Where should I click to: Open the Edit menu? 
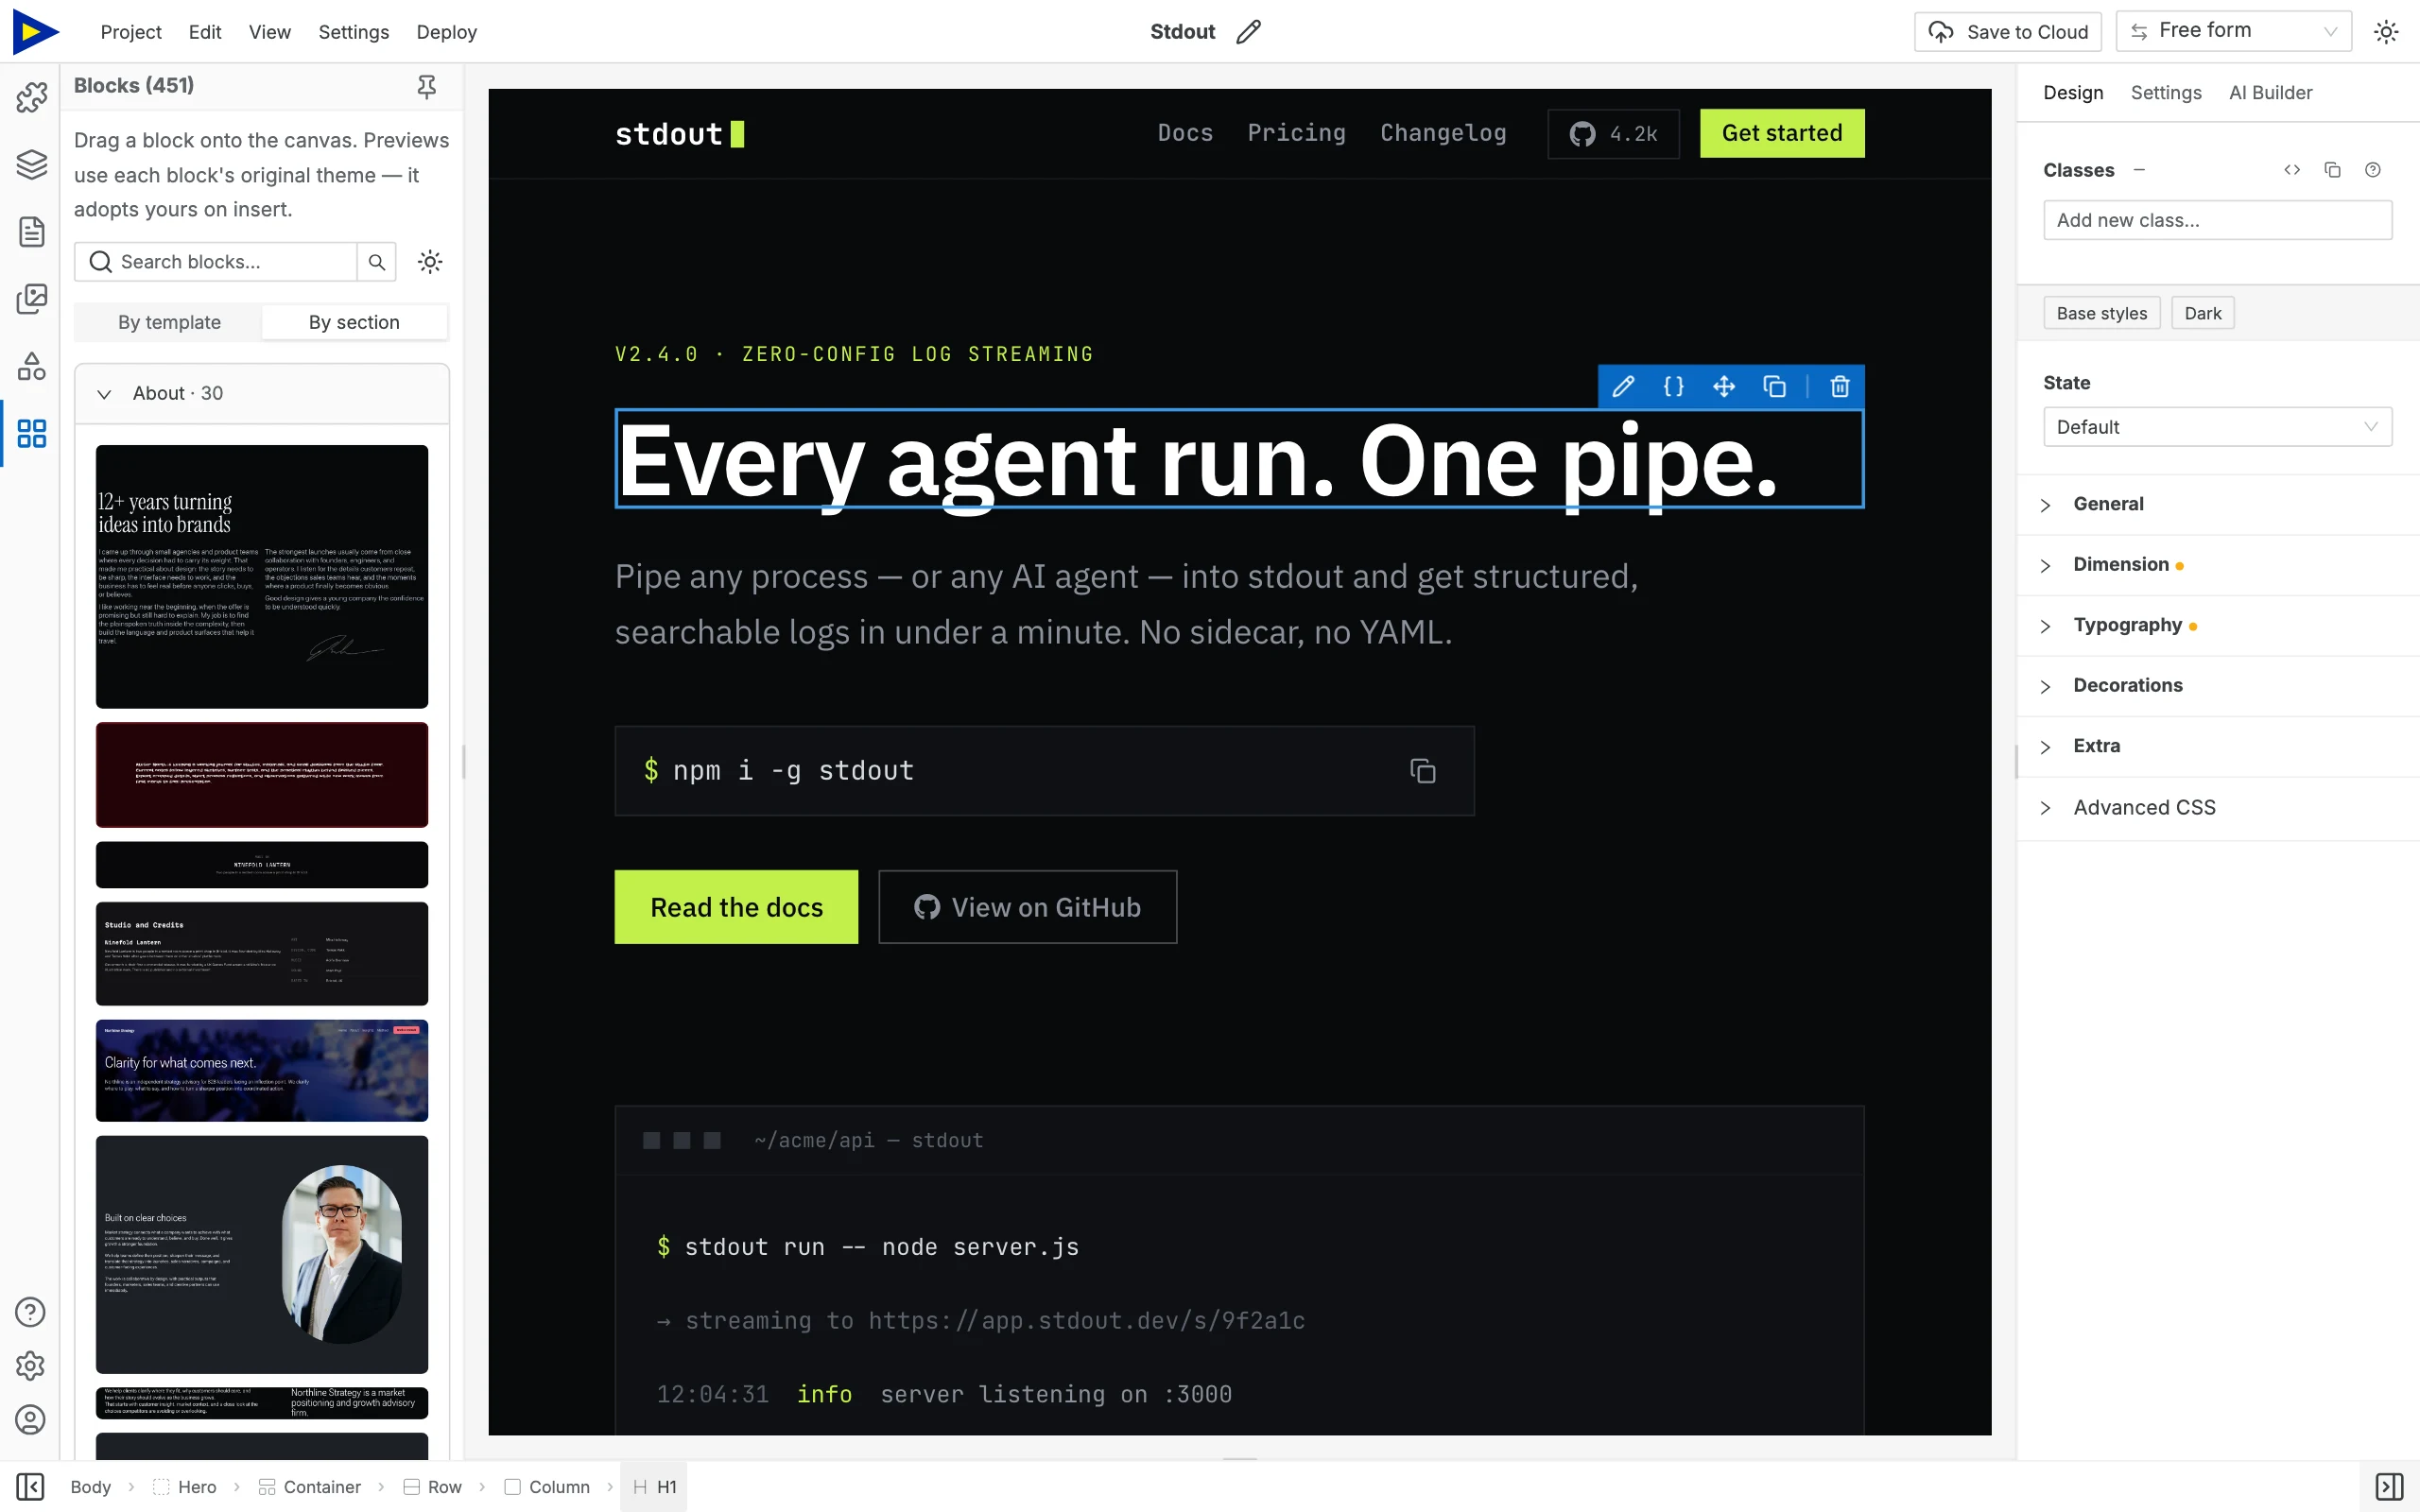point(205,32)
